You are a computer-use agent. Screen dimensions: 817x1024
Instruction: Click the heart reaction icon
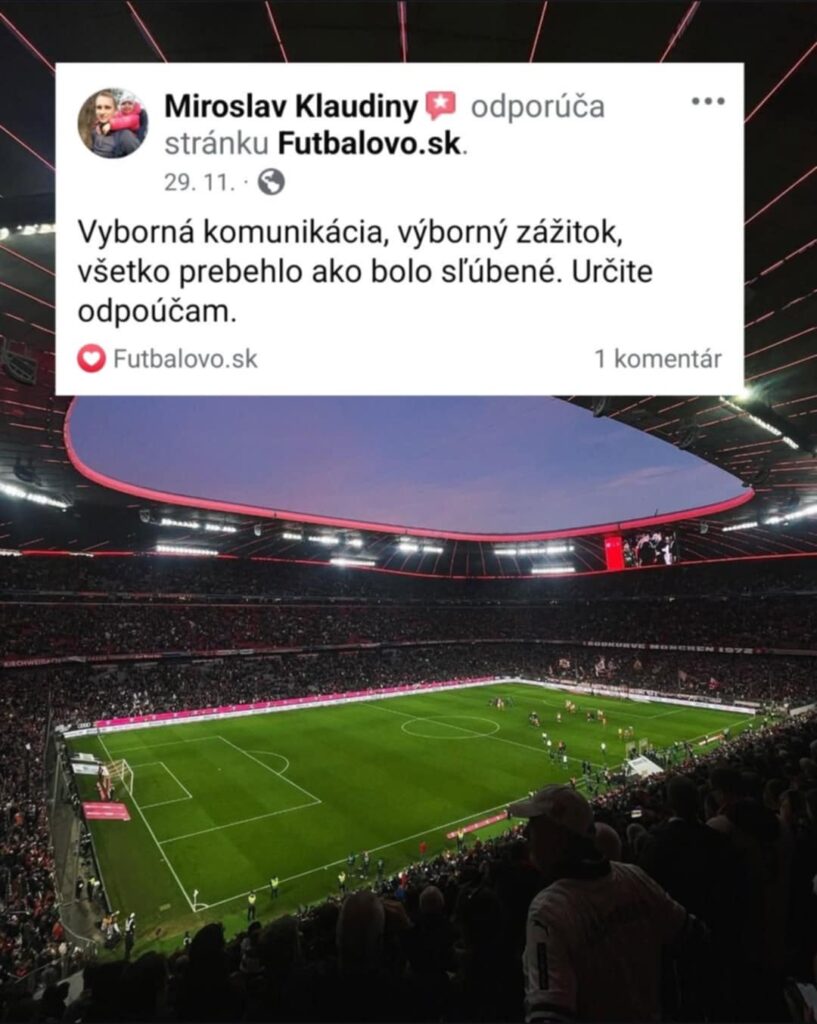click(x=91, y=359)
